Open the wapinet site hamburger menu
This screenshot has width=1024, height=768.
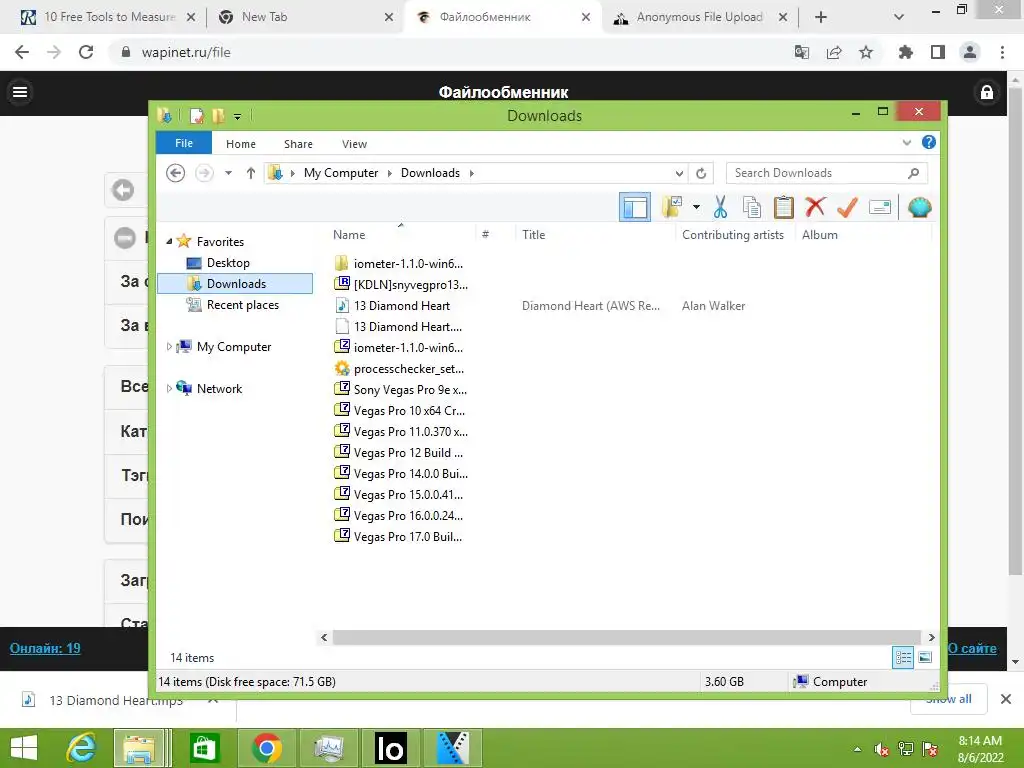tap(20, 92)
